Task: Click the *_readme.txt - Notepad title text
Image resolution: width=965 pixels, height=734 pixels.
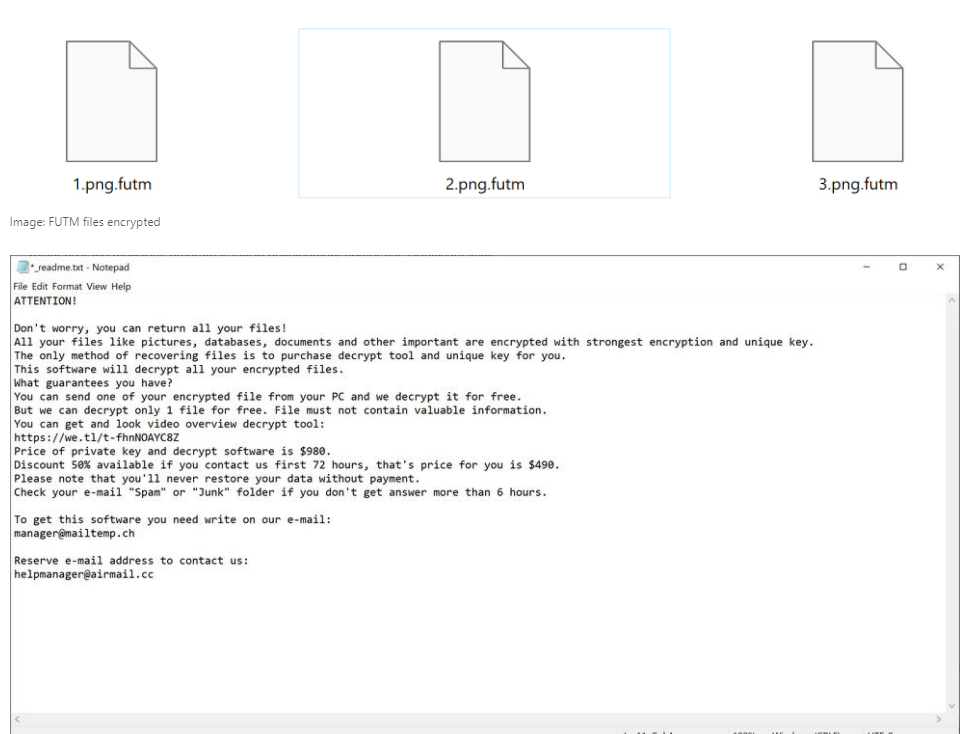Action: click(x=80, y=267)
